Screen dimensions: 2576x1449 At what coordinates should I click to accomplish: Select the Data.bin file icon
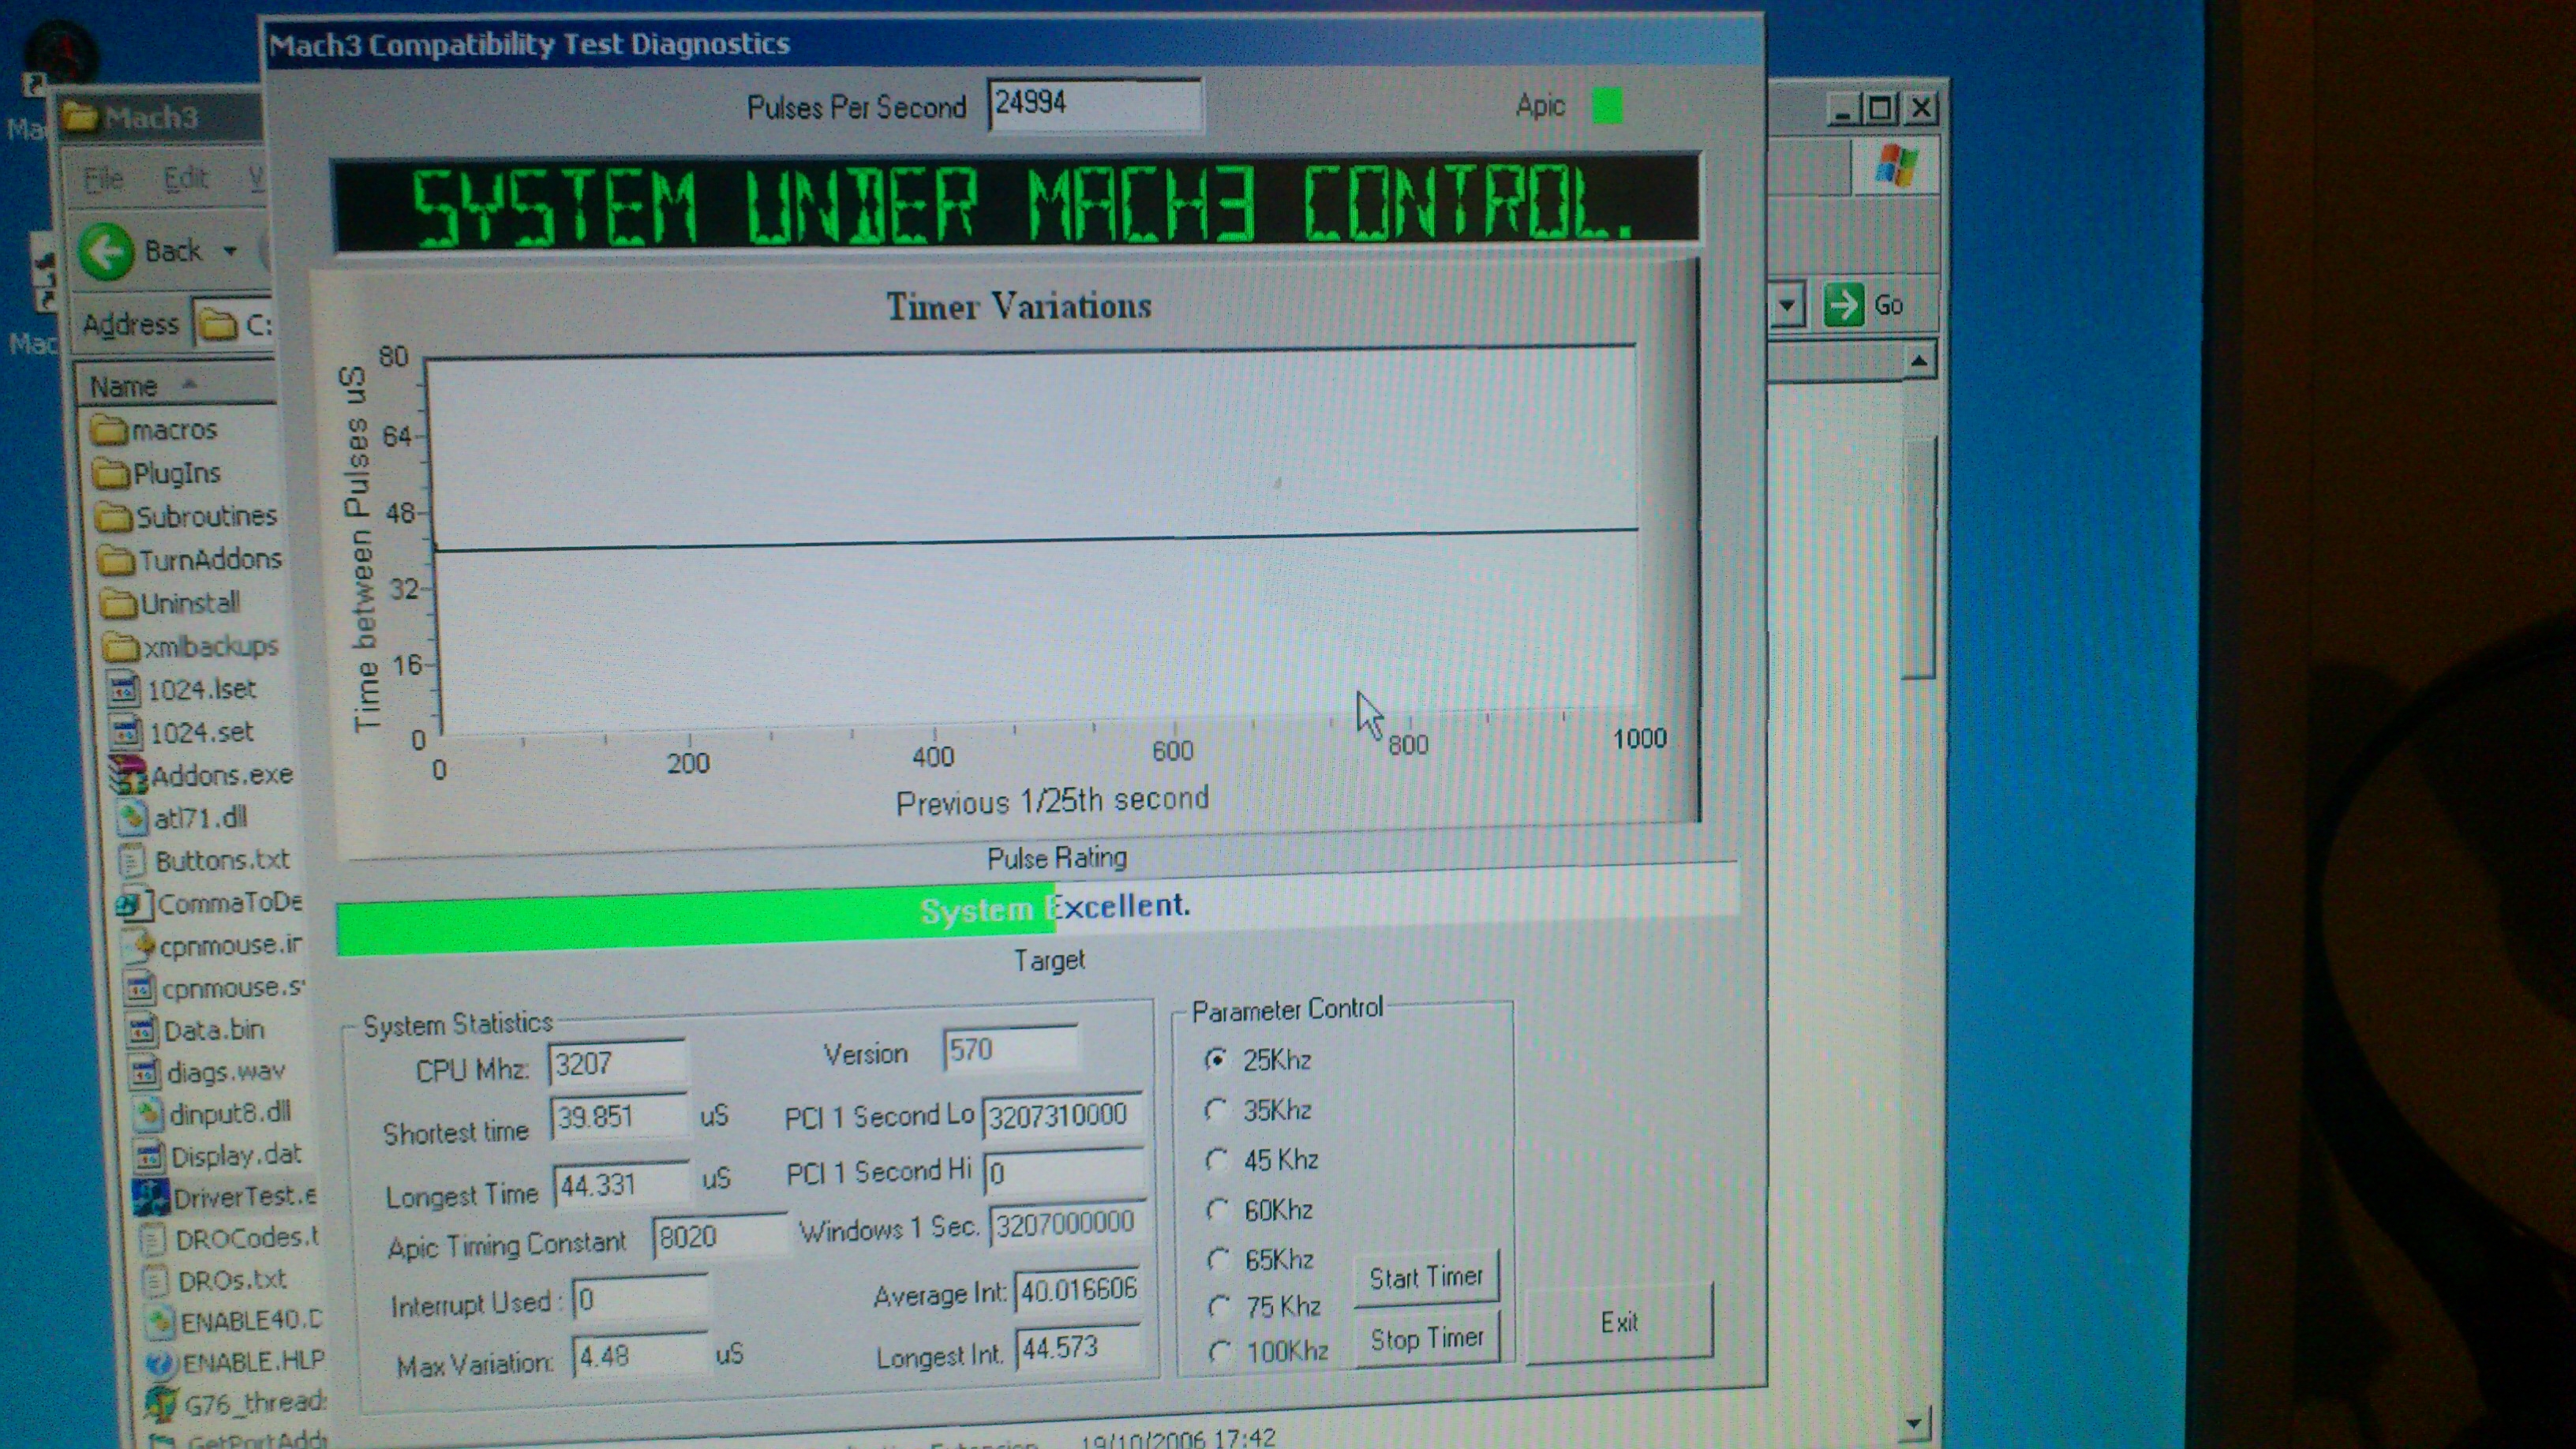pyautogui.click(x=142, y=1030)
